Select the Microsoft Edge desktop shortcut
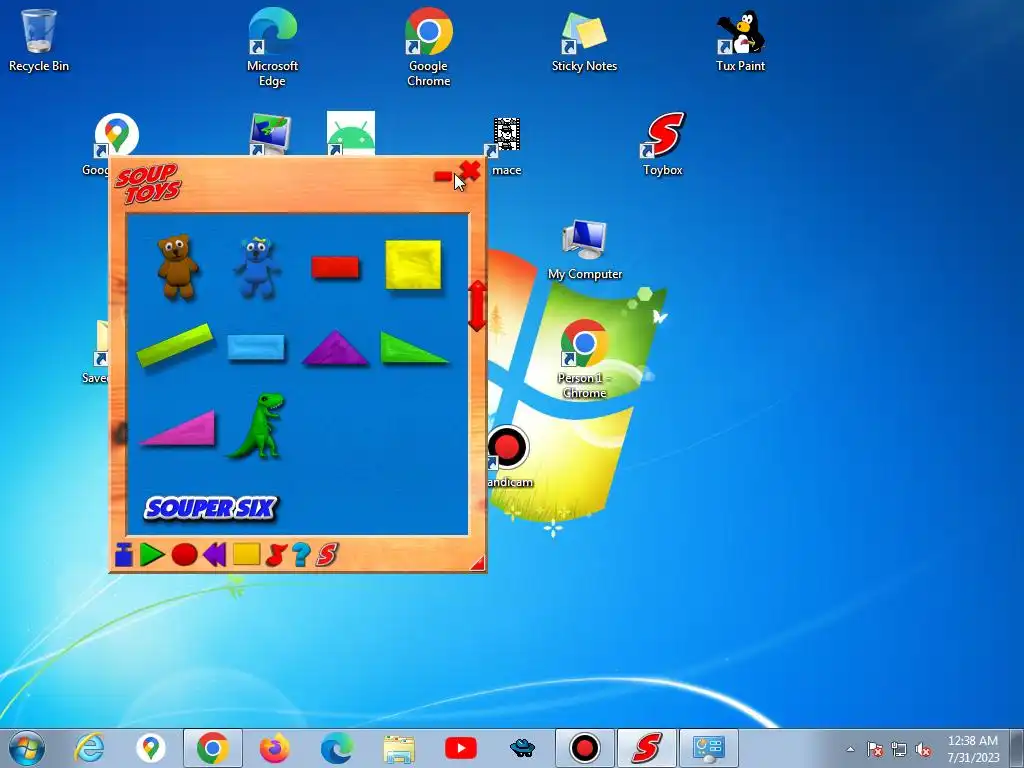 [272, 47]
